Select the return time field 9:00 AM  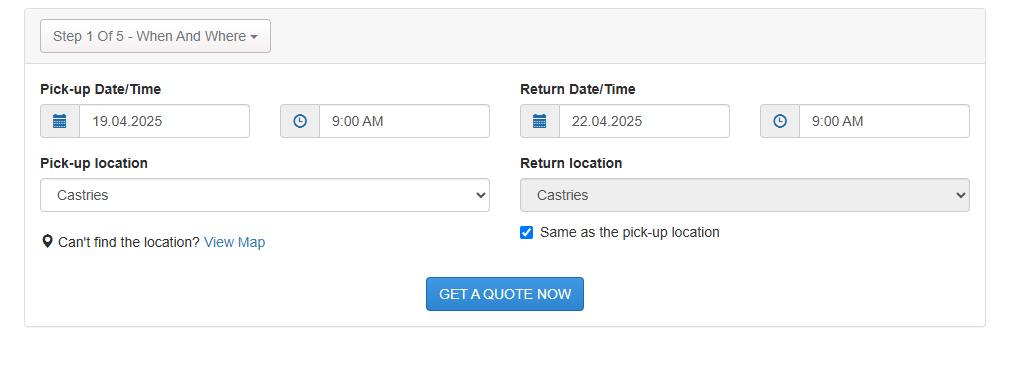(884, 121)
